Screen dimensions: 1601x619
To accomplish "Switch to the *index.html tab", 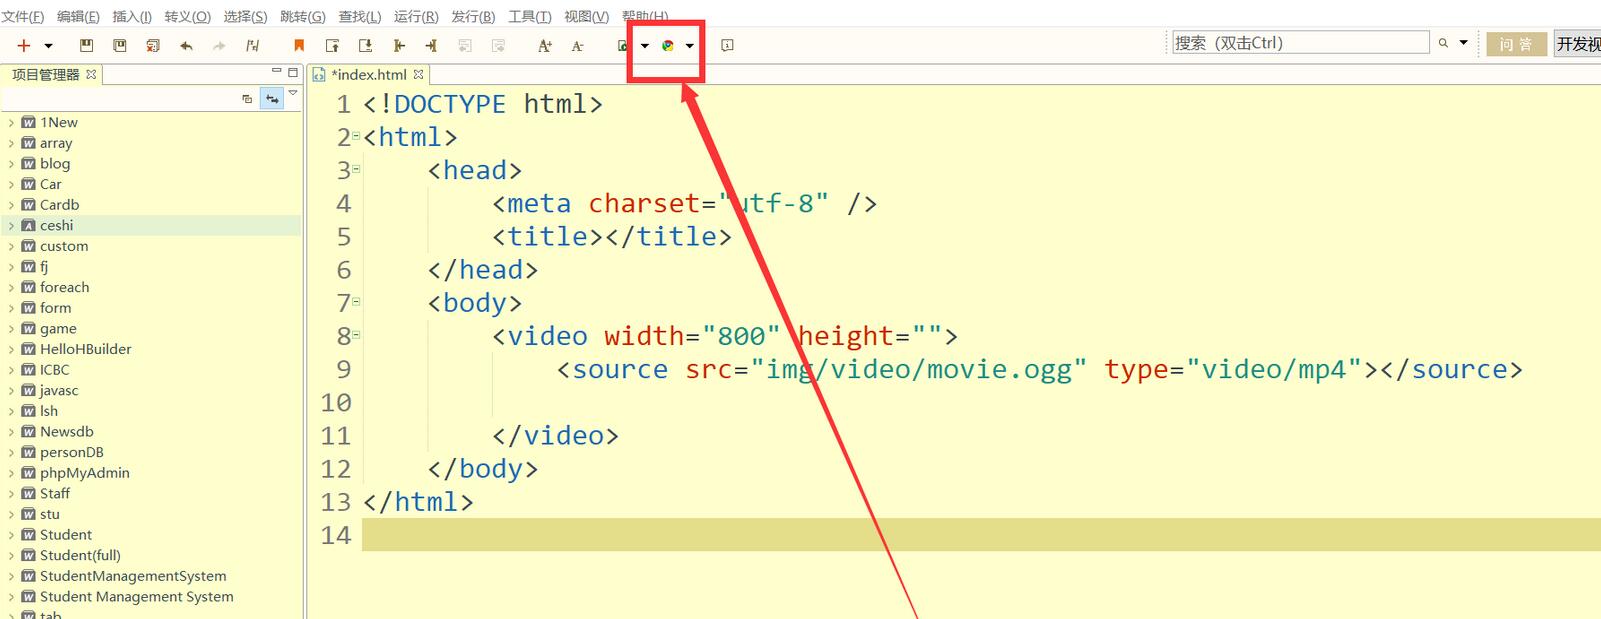I will (369, 74).
